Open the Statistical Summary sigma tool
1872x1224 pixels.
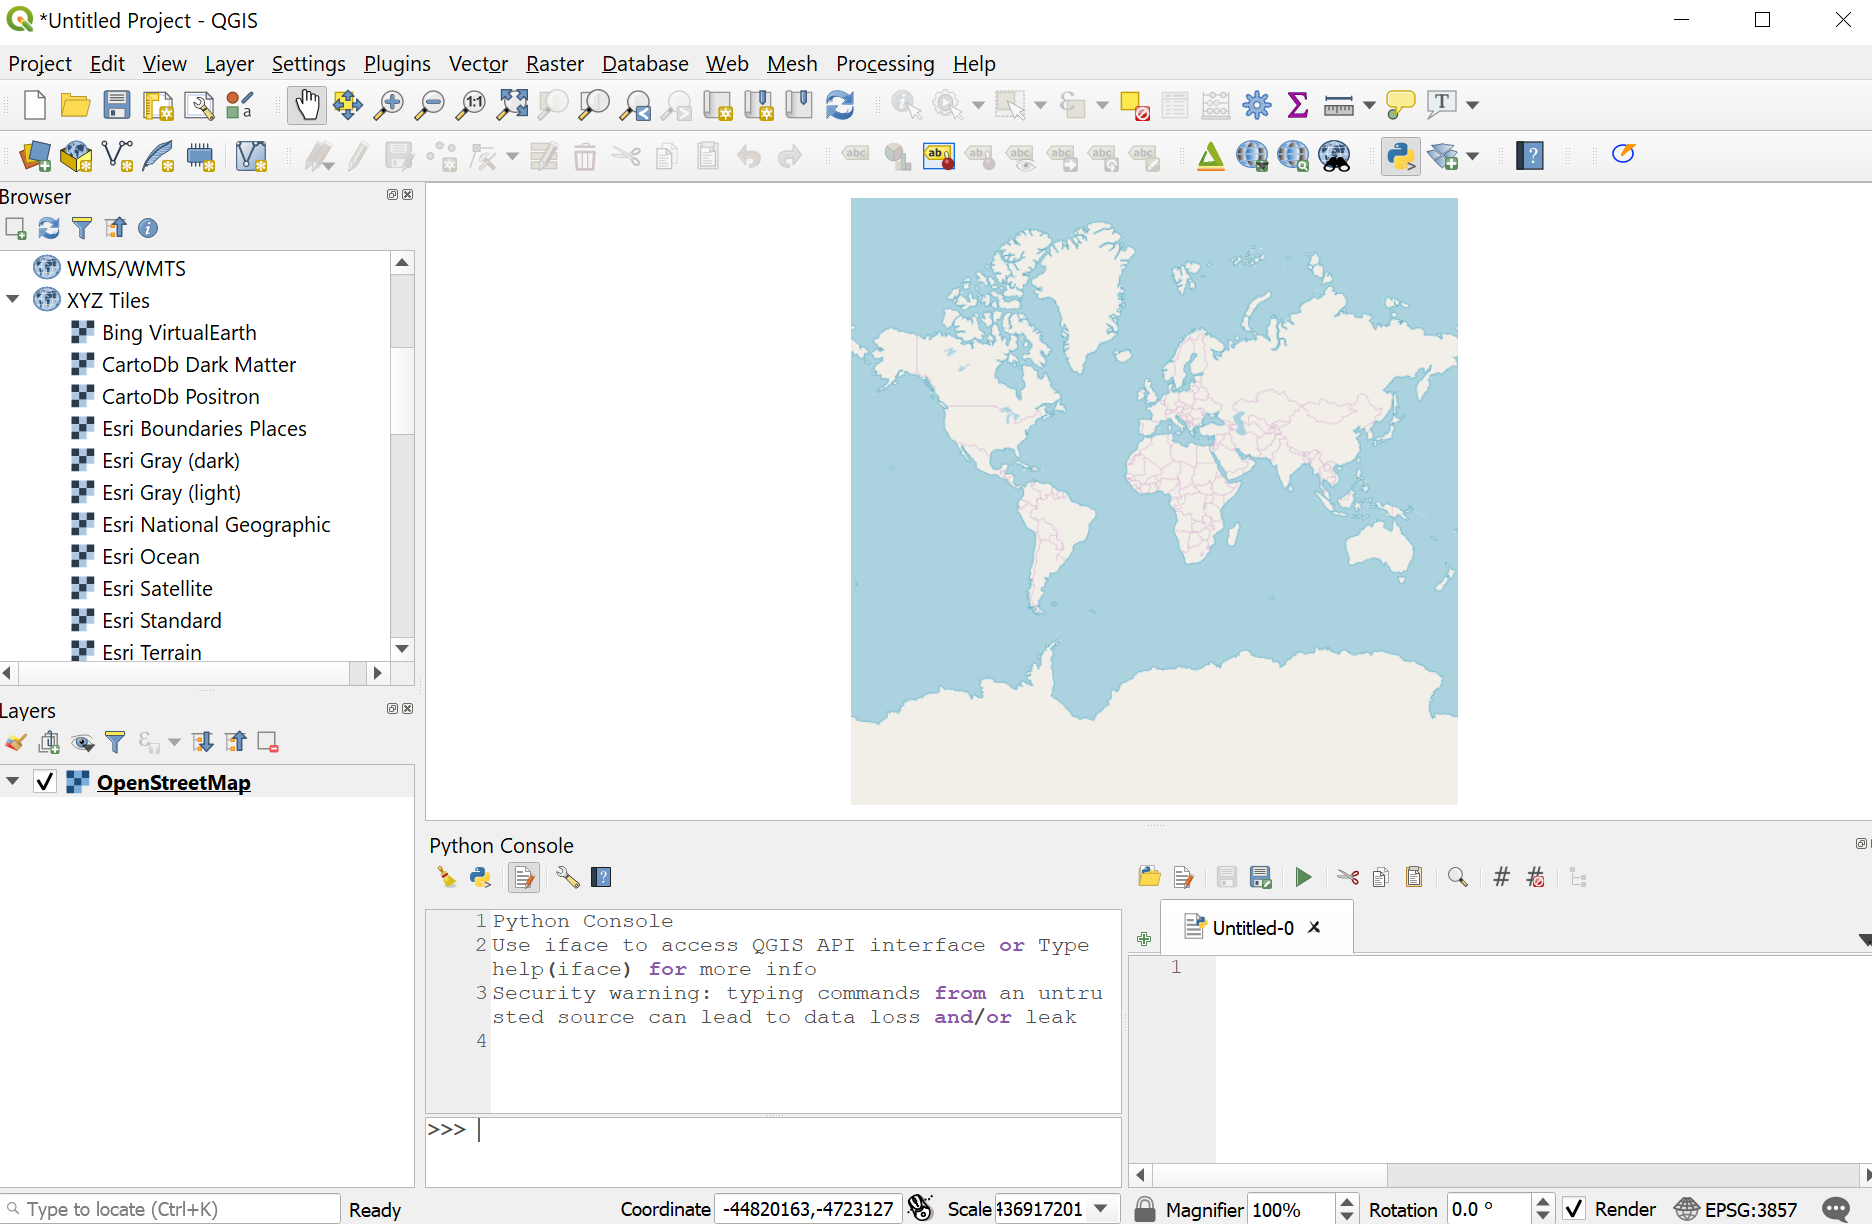point(1297,105)
